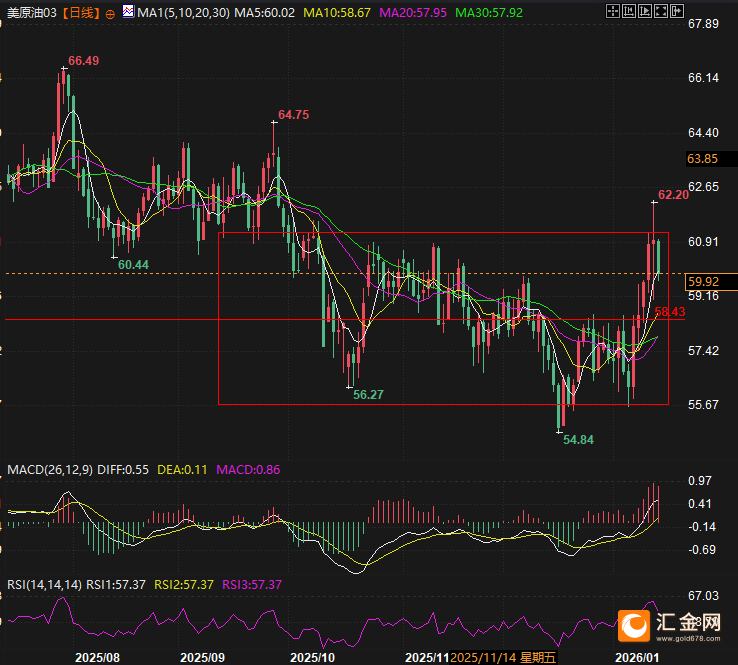Click the 2025/08 date label
The image size is (738, 665).
[97, 658]
